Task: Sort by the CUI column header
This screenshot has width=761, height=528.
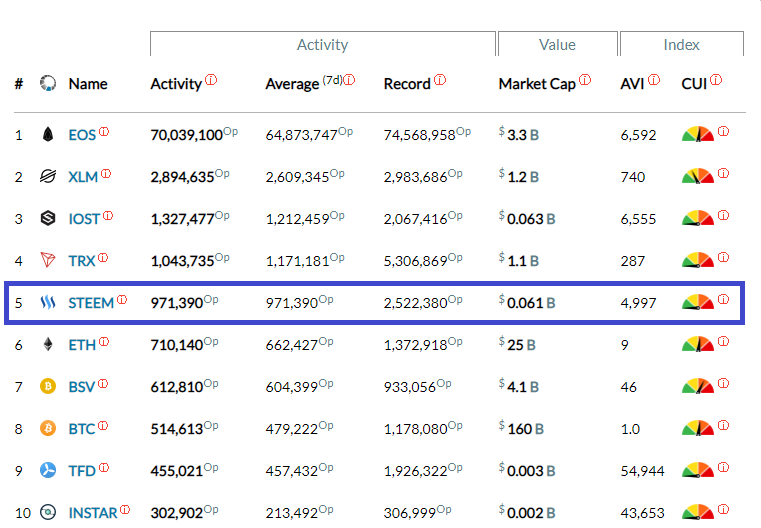Action: [x=694, y=84]
